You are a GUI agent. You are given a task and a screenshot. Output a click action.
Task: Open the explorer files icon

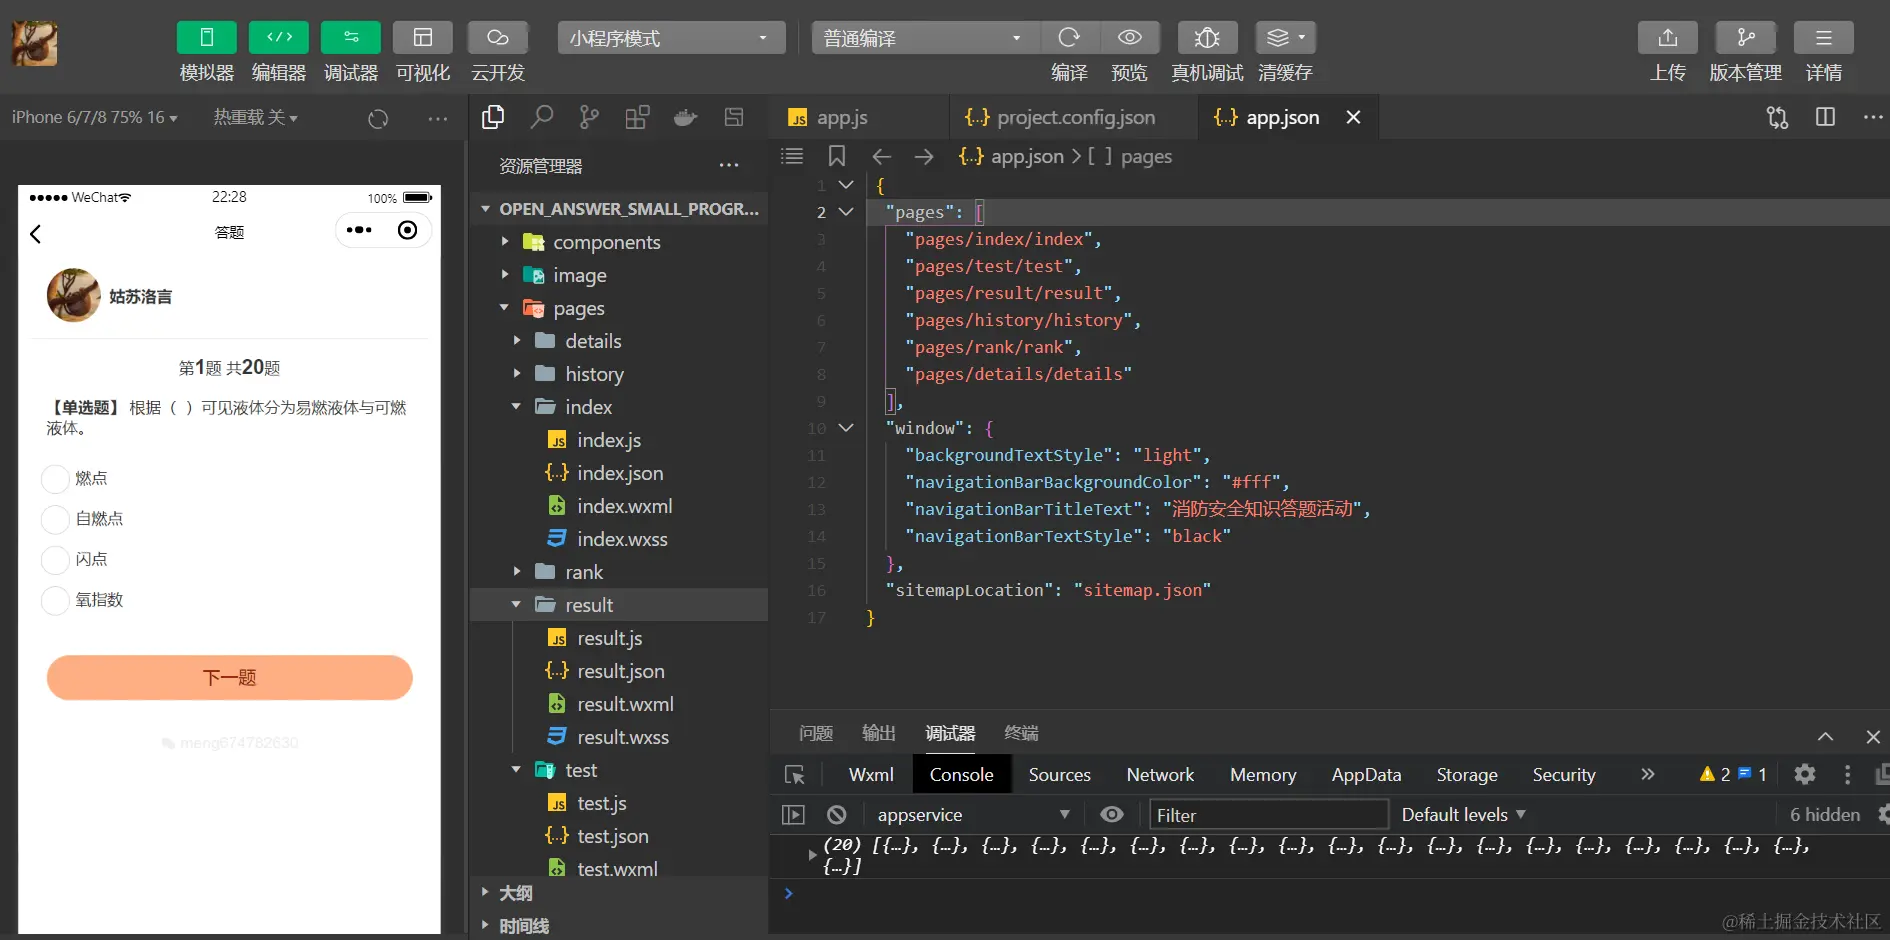click(x=493, y=117)
